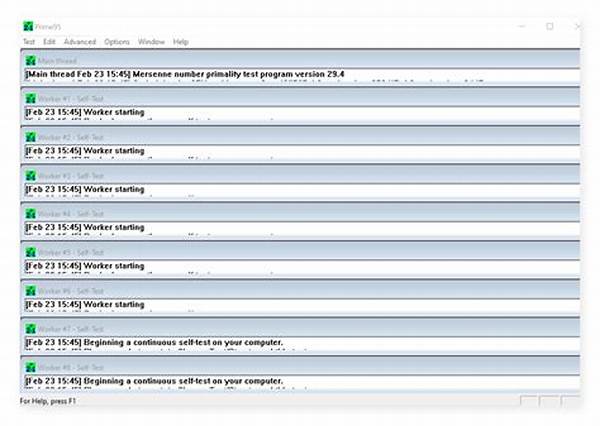This screenshot has height=426, width=600.
Task: Click the Worker #1 window icon
Action: [x=31, y=98]
